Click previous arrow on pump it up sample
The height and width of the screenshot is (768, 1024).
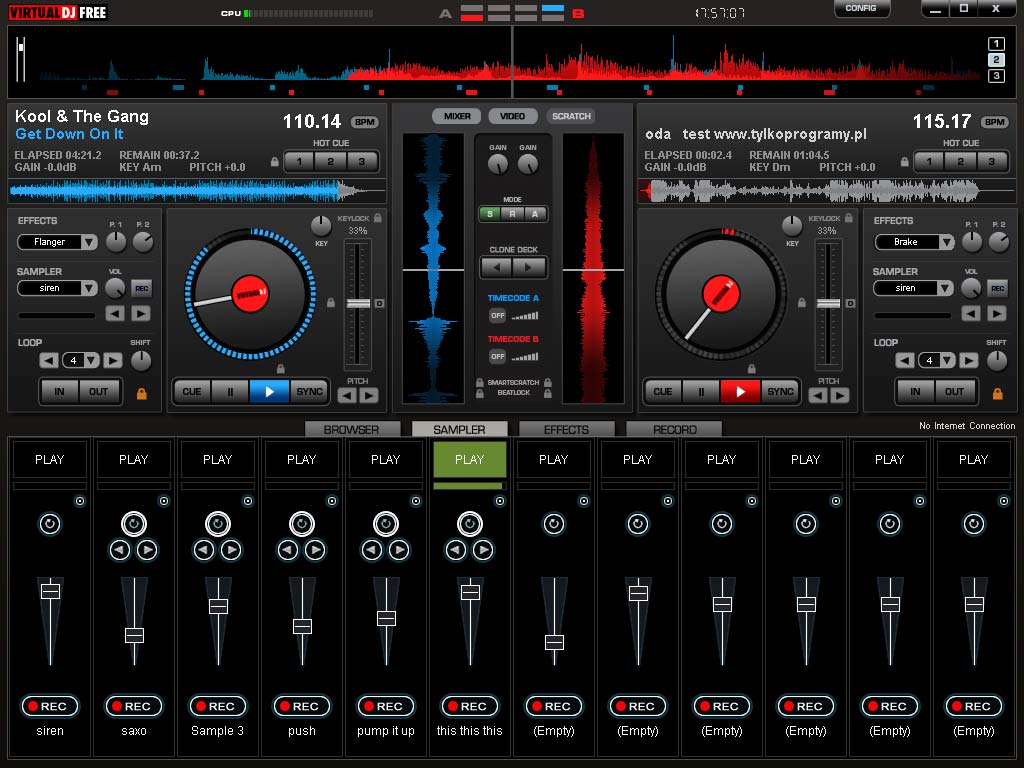point(372,551)
